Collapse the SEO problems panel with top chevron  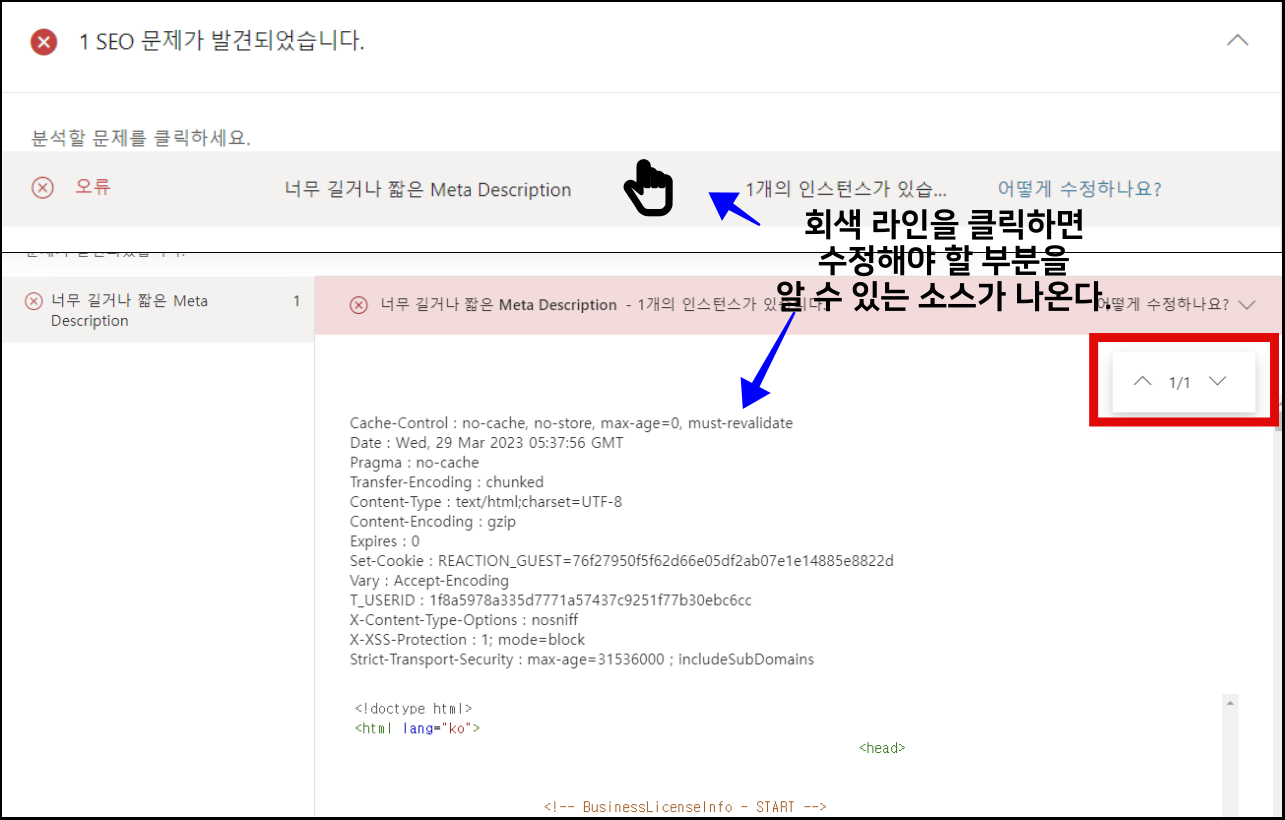click(x=1237, y=41)
